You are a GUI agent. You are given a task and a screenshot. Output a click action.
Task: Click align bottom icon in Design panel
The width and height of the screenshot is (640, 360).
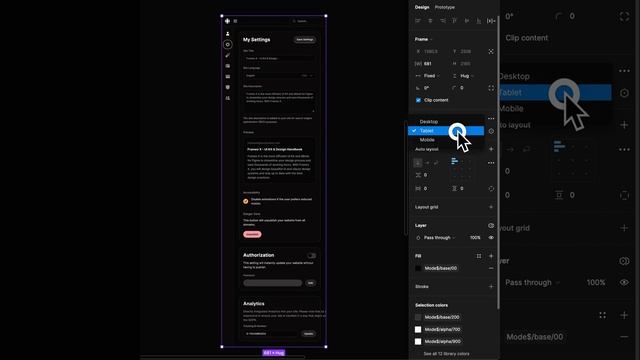coord(479,21)
